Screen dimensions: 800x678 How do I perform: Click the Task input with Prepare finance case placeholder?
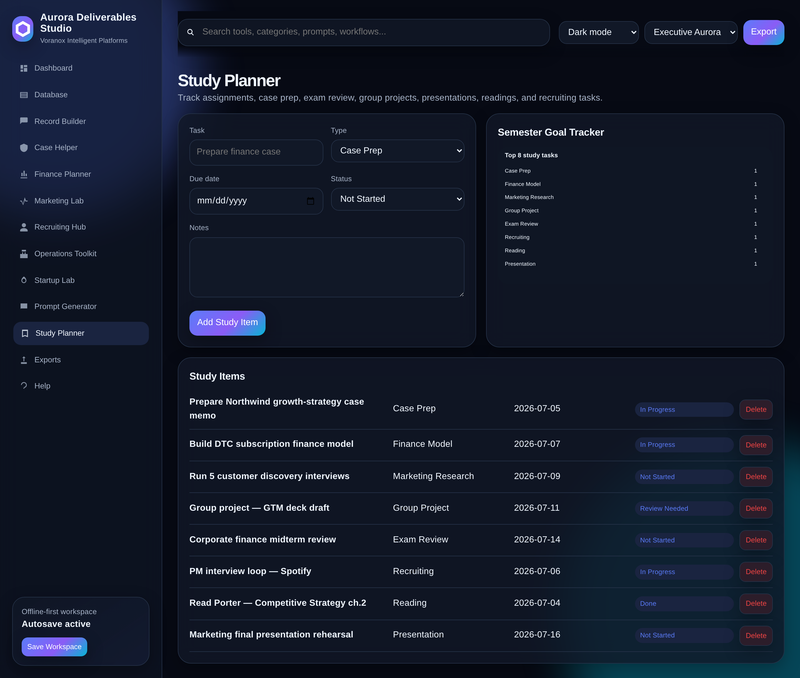pos(256,152)
